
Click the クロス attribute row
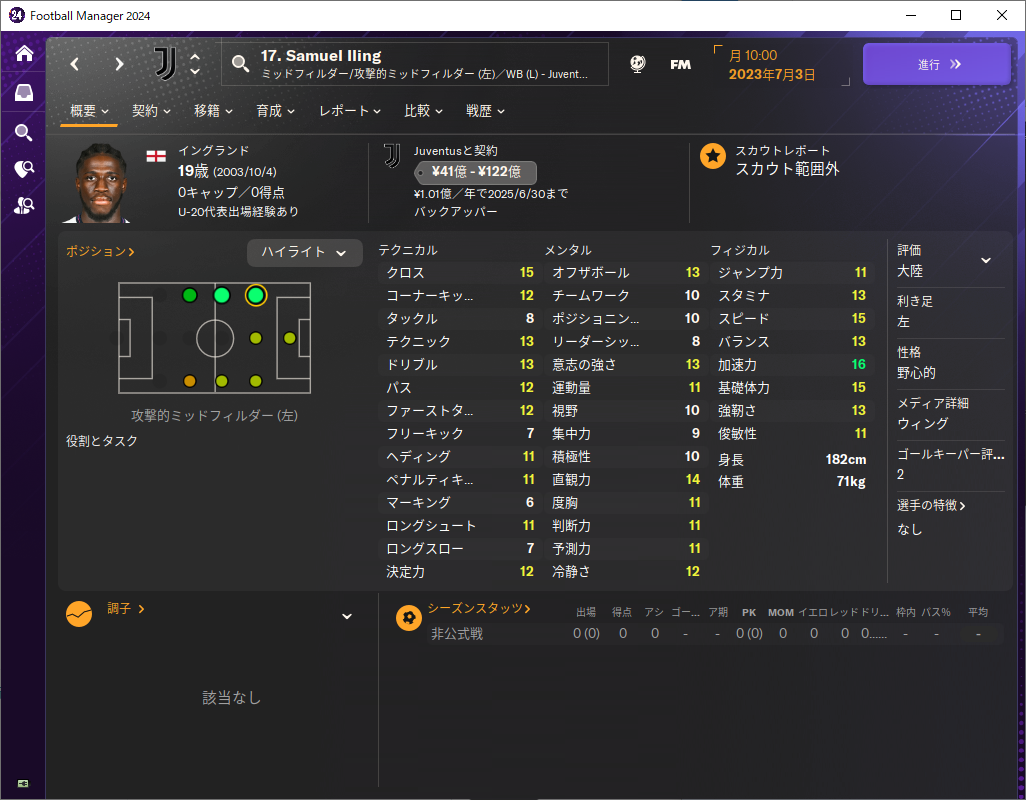(459, 273)
